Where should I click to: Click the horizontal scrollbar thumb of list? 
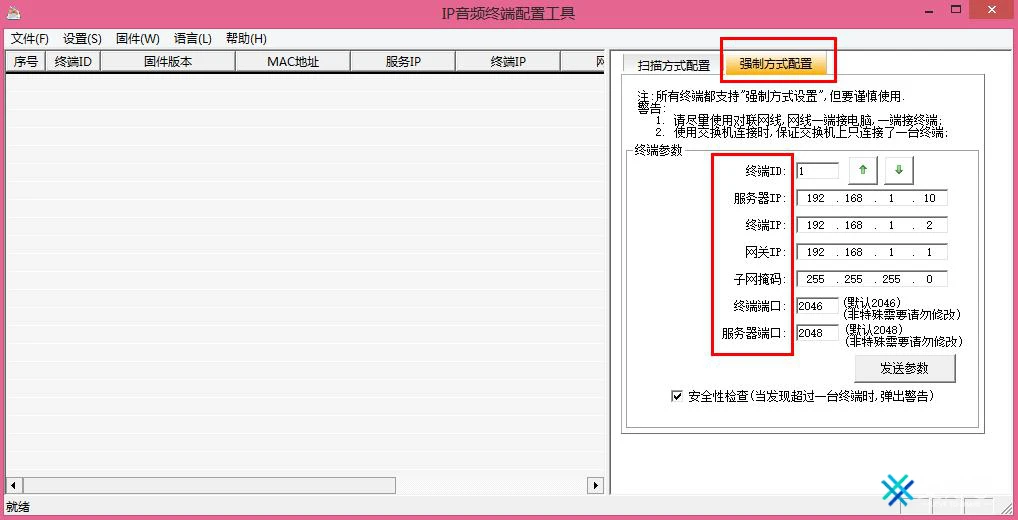coord(209,485)
